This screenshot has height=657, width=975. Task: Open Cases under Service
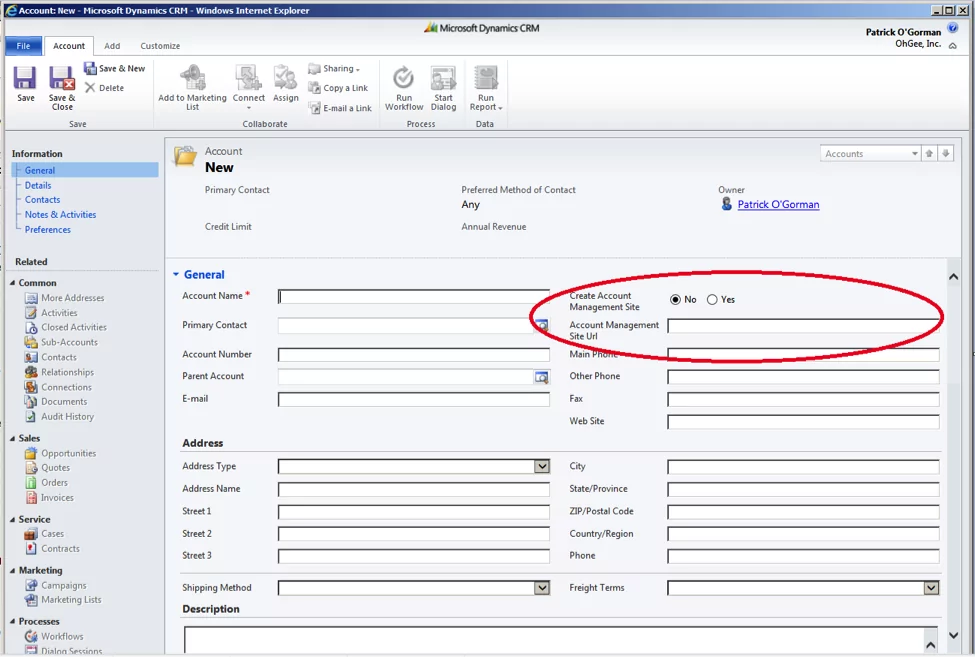coord(44,533)
